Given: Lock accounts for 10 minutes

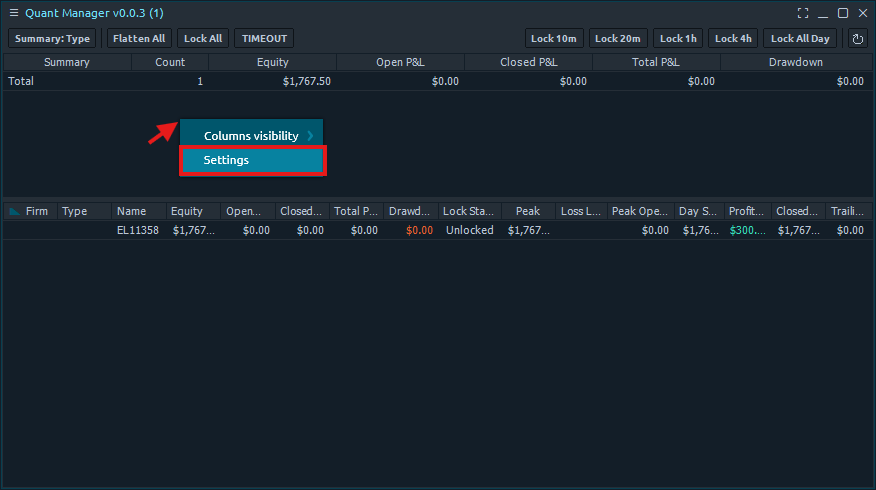Looking at the screenshot, I should click(x=554, y=39).
